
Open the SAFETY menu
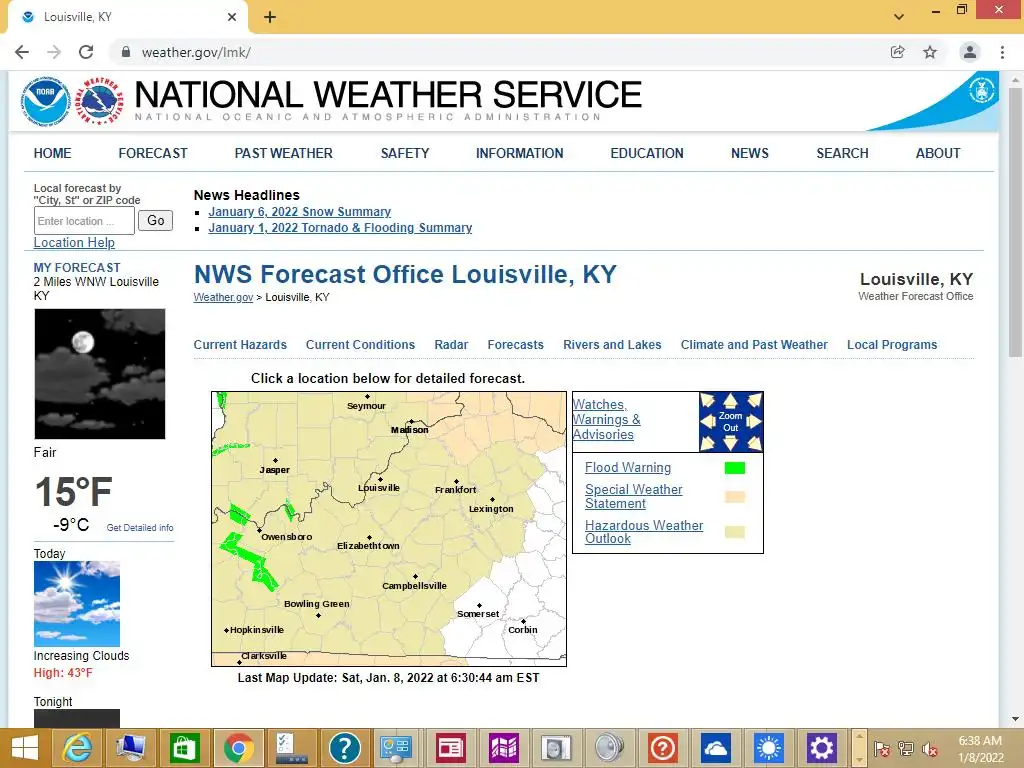(x=405, y=153)
